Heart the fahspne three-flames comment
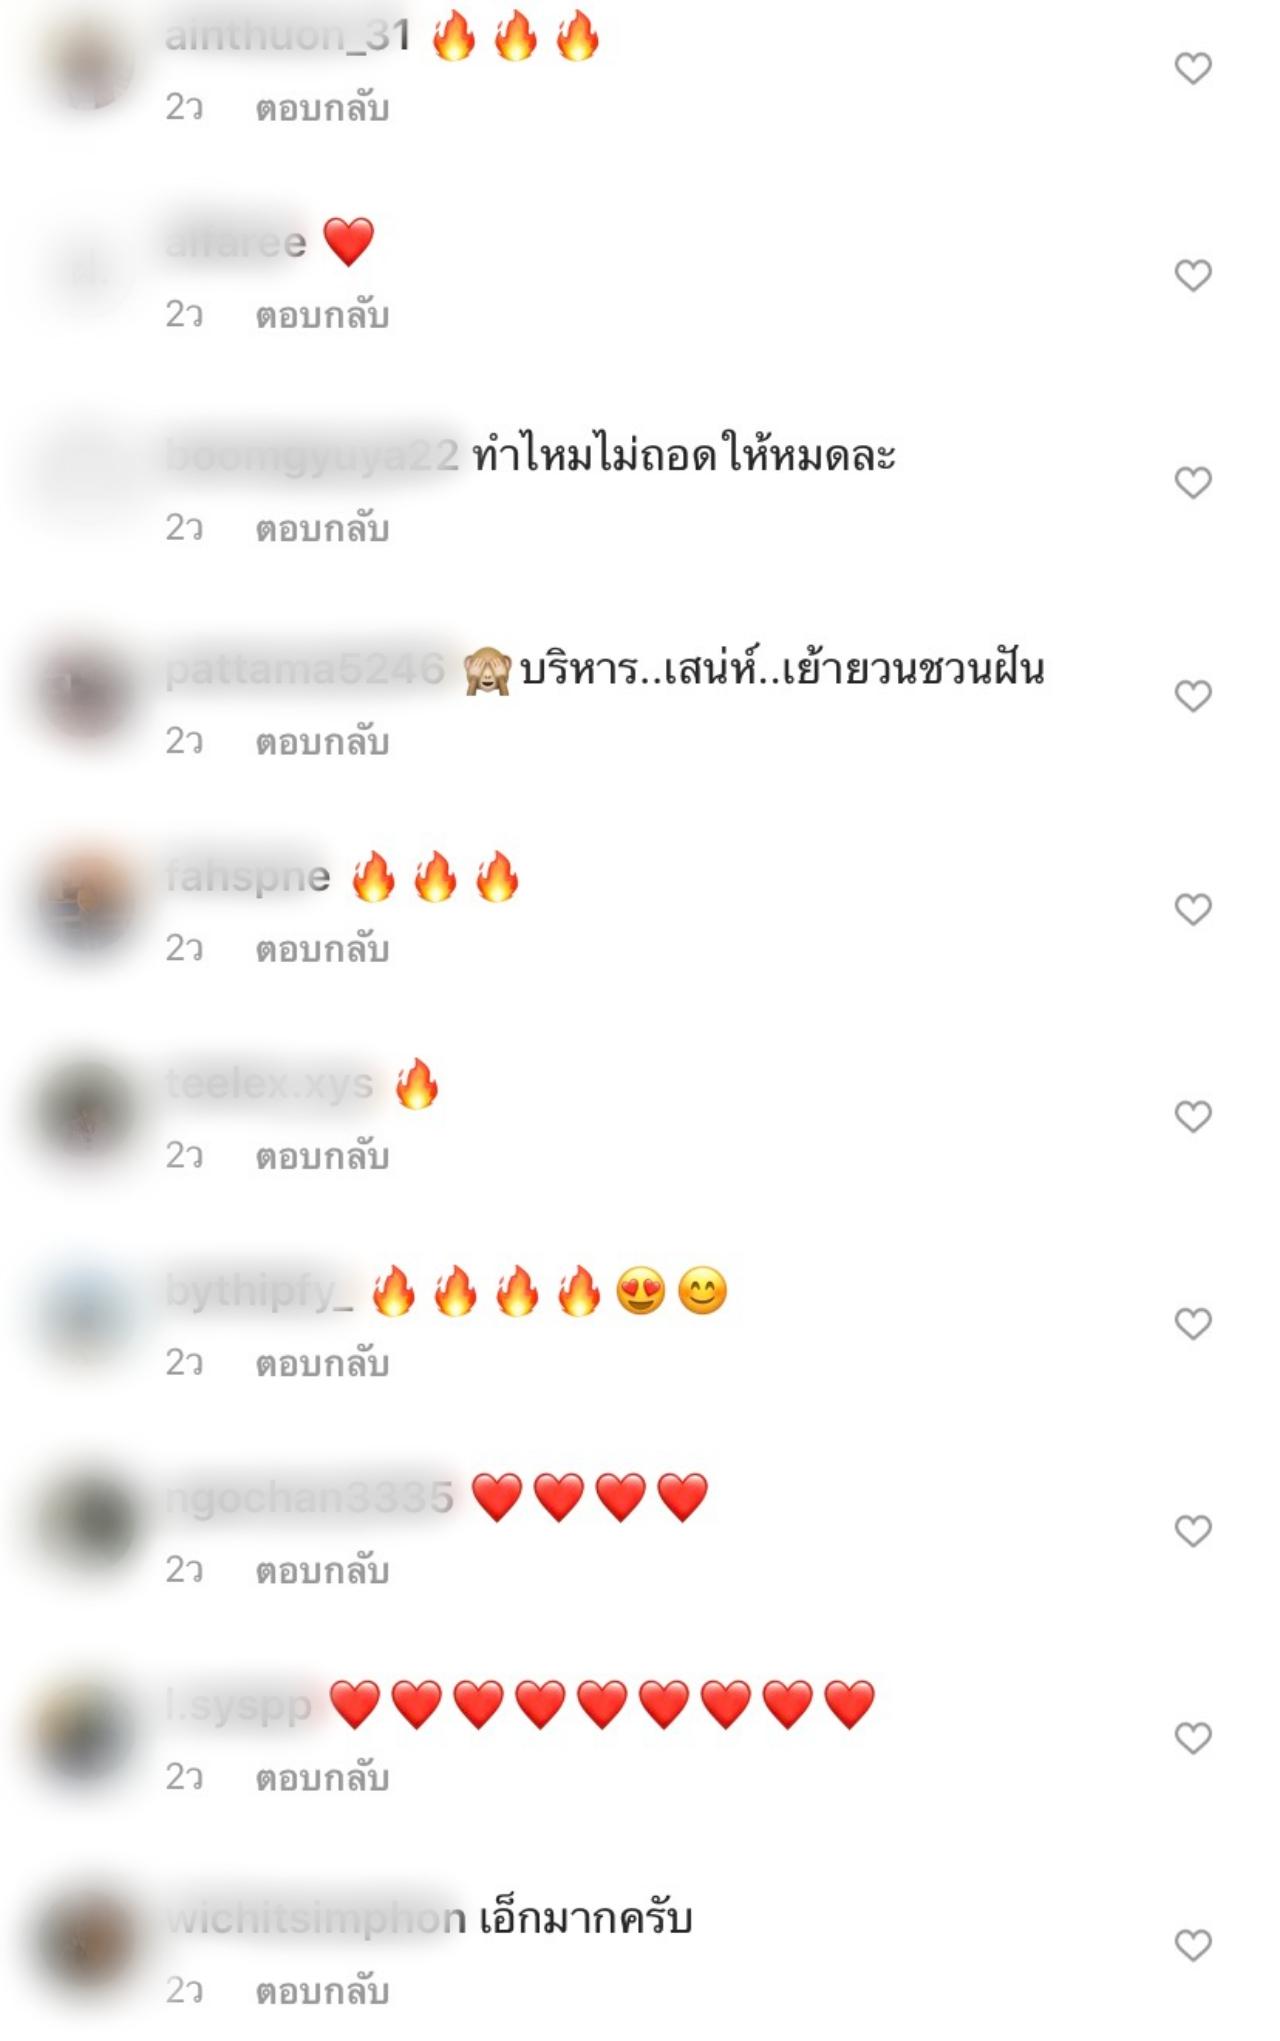This screenshot has width=1280, height=2041. (x=1192, y=909)
